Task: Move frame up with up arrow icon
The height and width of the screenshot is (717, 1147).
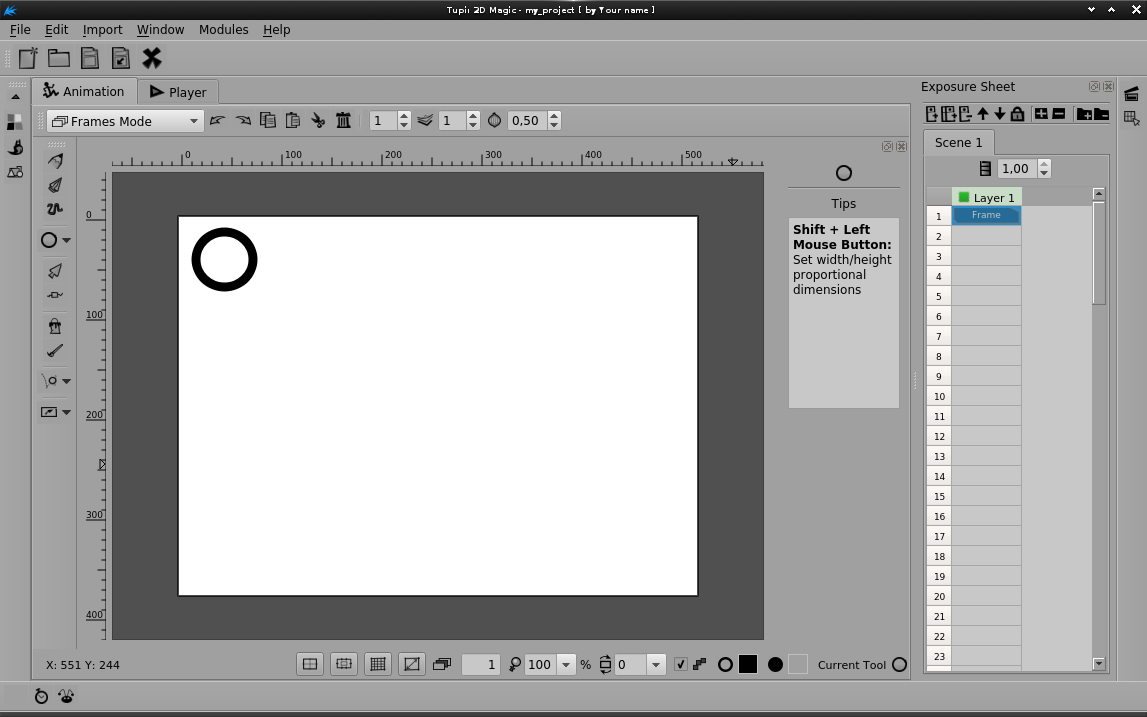Action: (982, 114)
